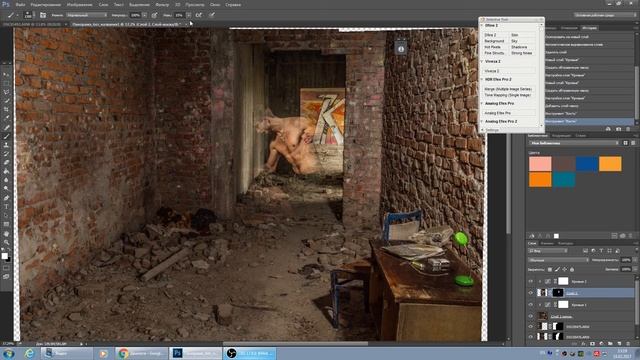Toggle visibility of bottom visible layer

(x=531, y=336)
